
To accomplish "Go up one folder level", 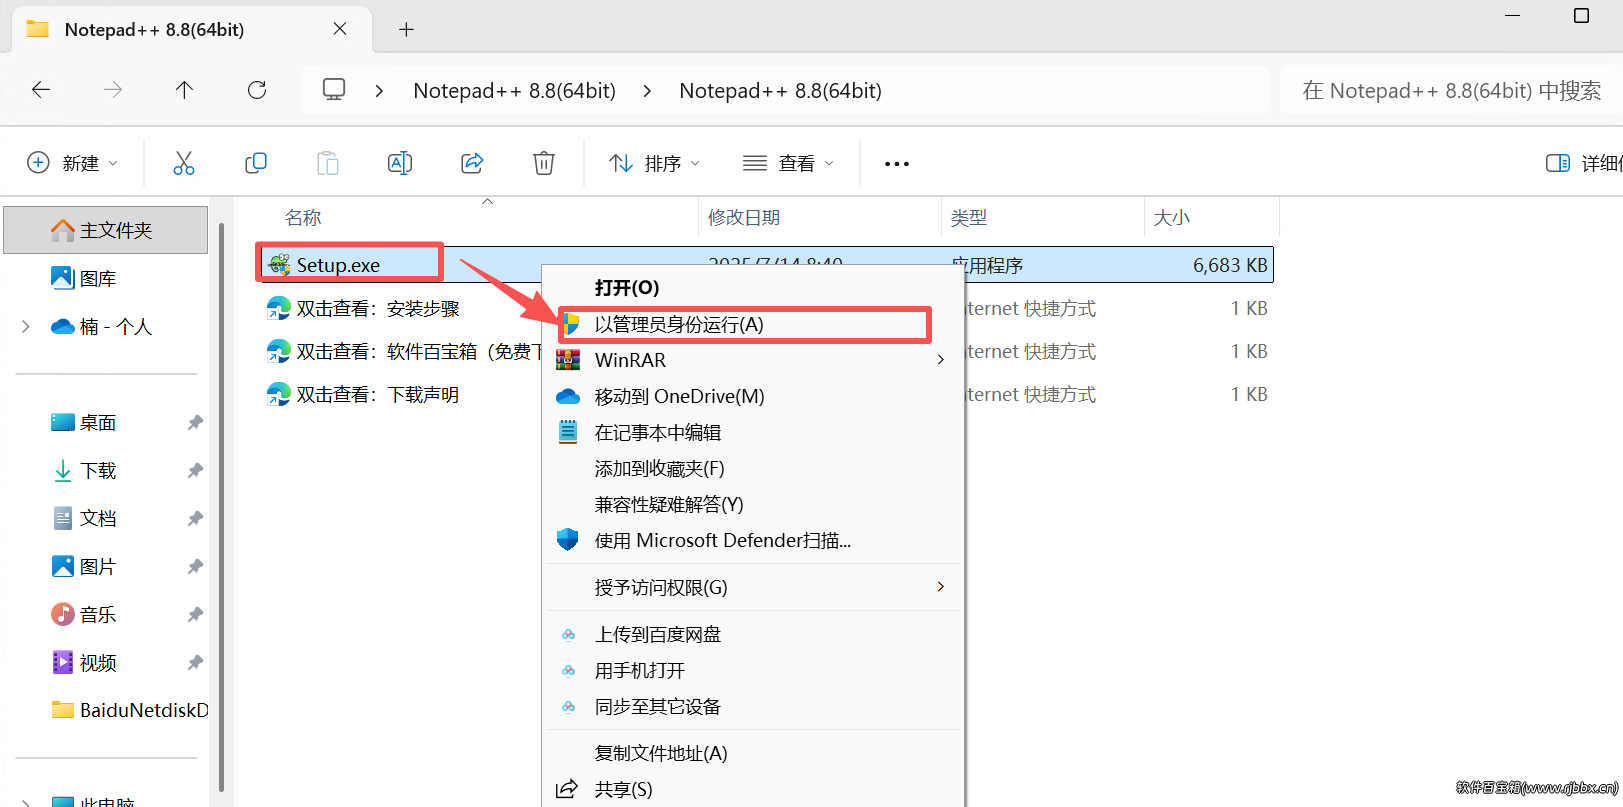I will point(185,90).
